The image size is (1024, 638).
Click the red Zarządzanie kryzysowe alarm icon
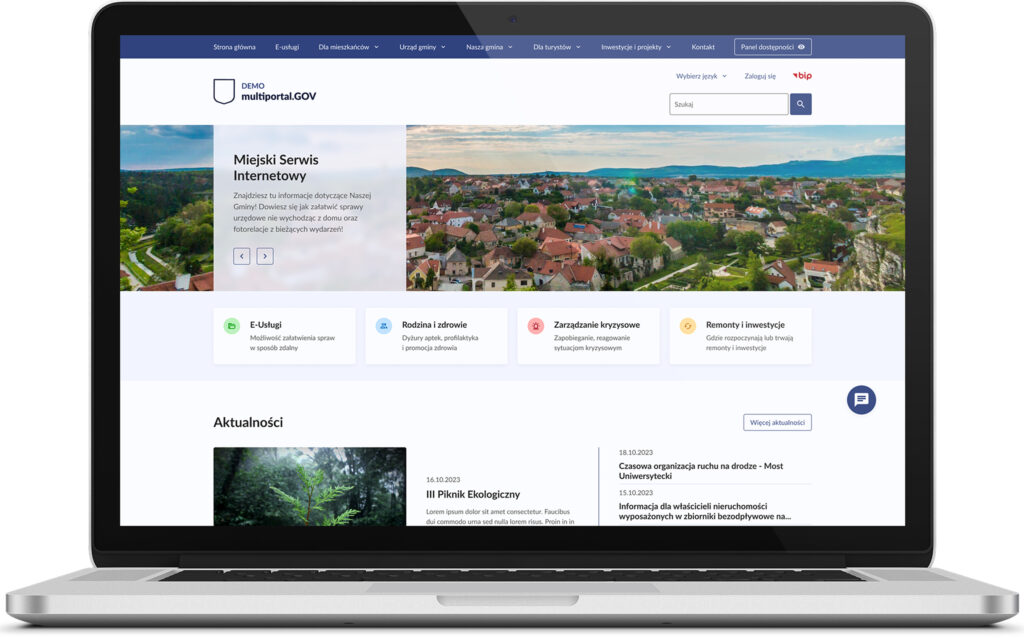535,326
